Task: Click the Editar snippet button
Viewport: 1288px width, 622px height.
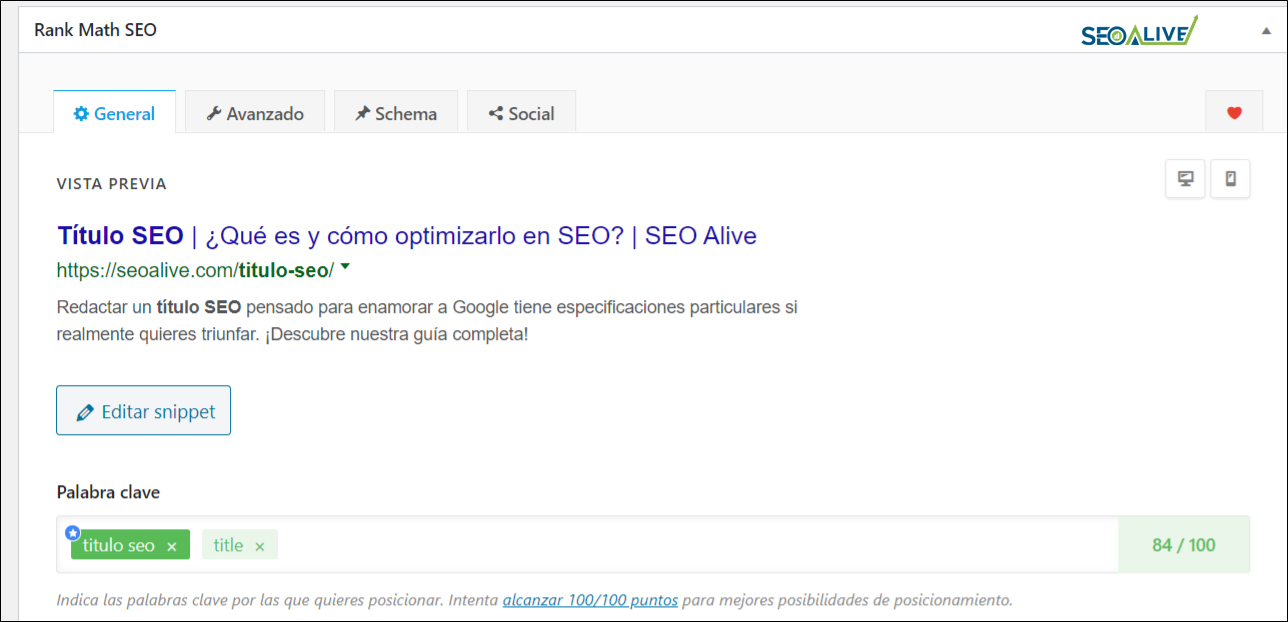Action: coord(143,411)
